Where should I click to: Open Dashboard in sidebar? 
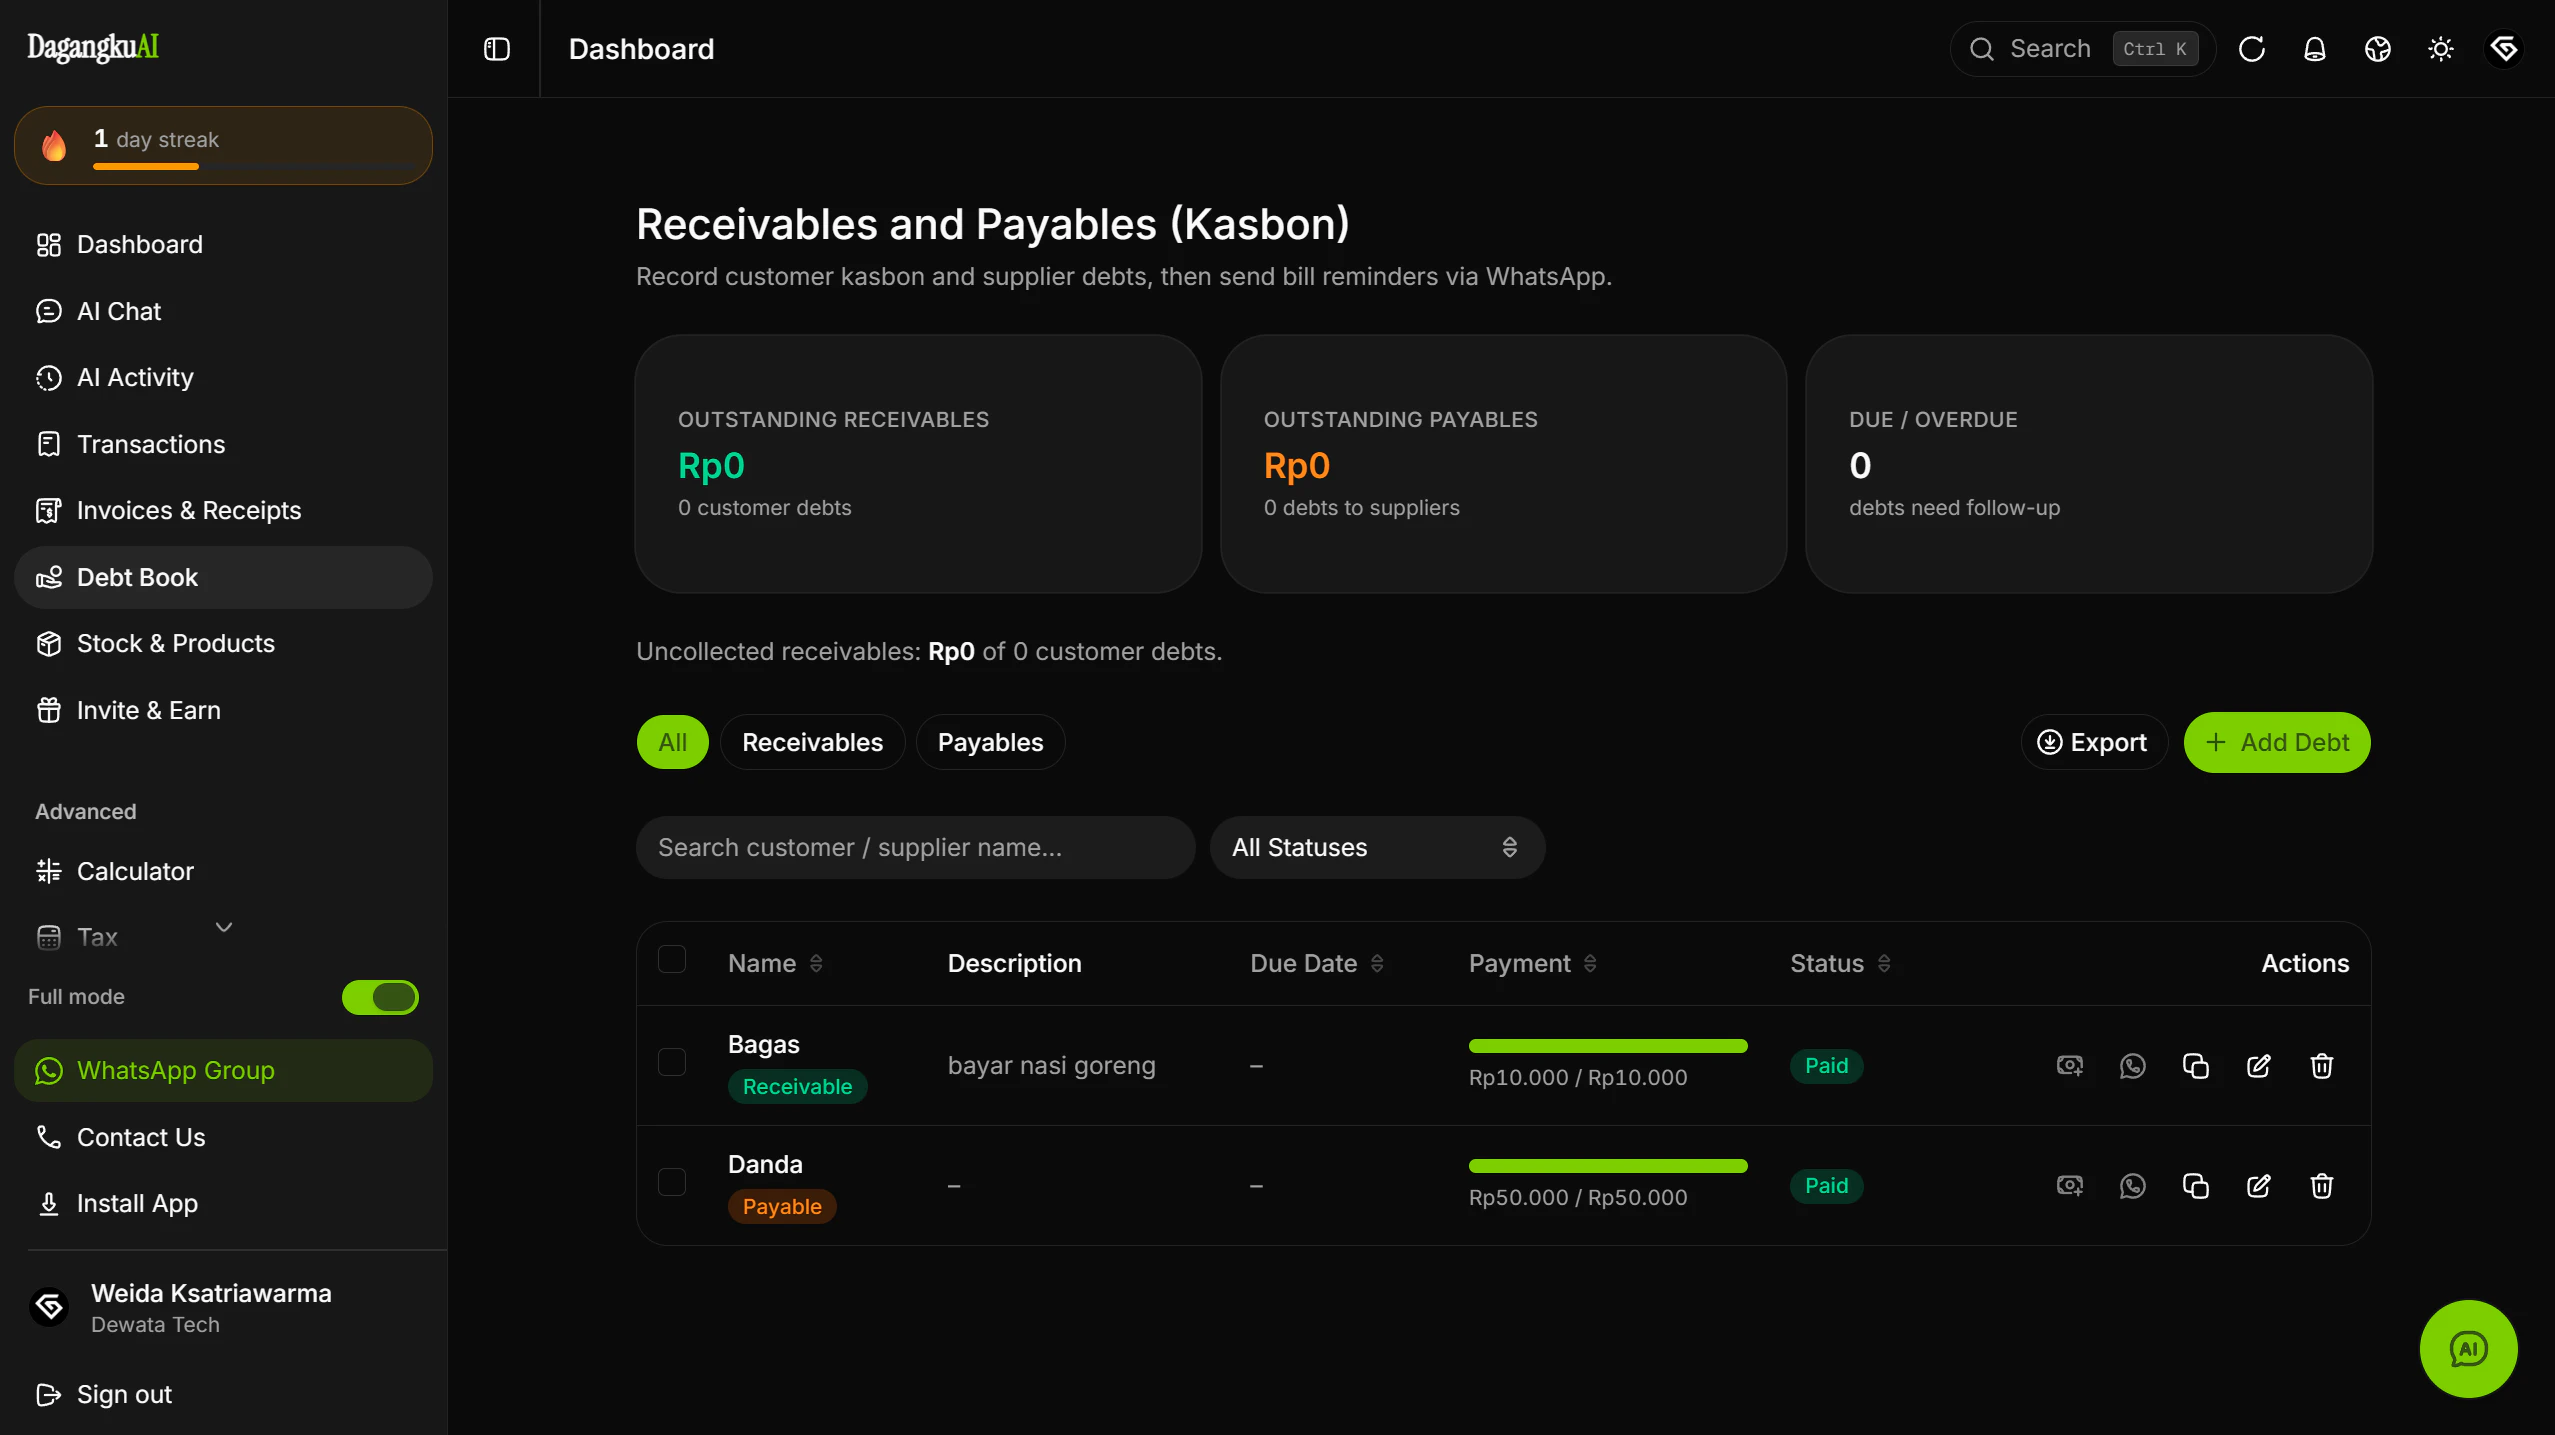[x=223, y=244]
